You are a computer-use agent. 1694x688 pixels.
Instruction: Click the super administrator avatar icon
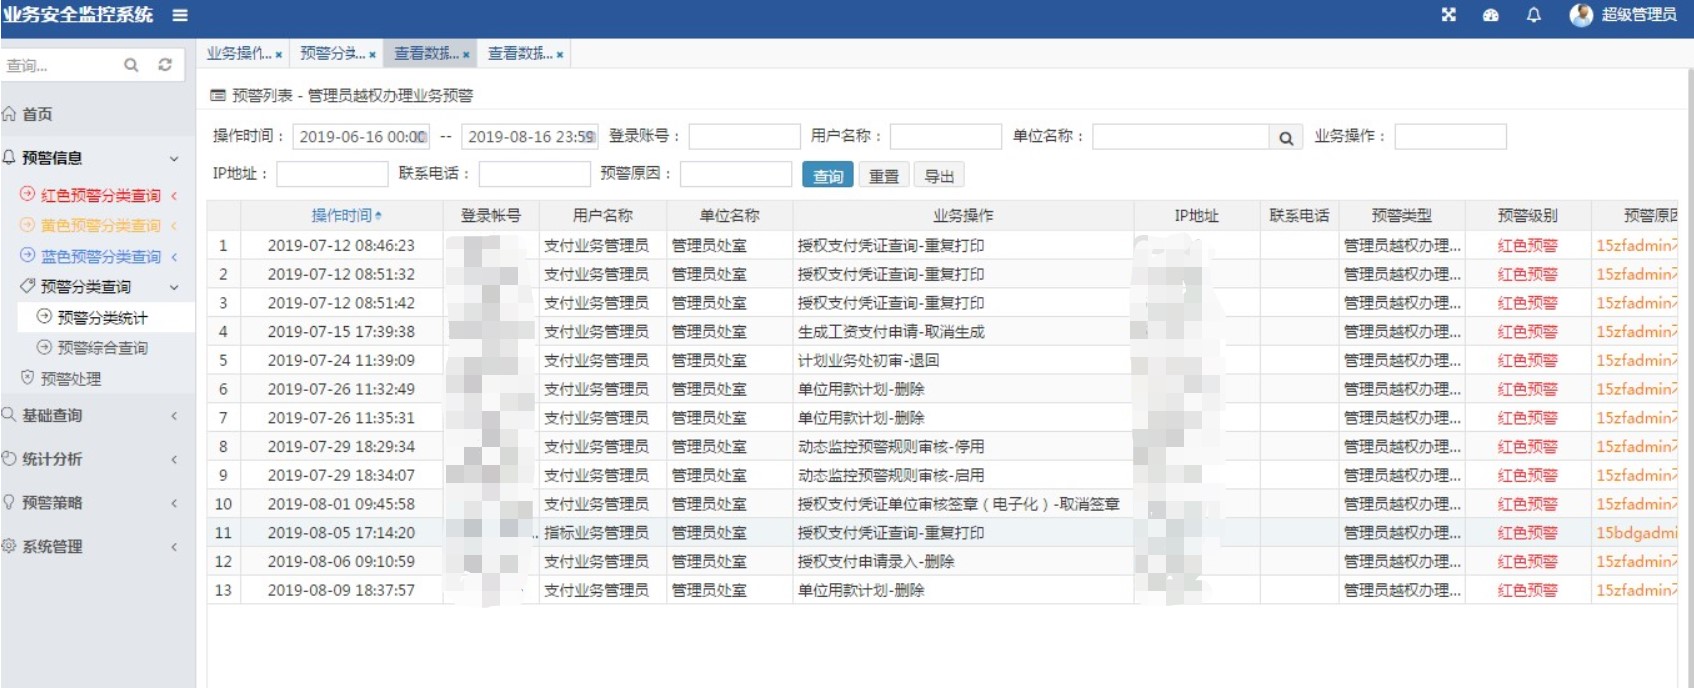(1581, 15)
